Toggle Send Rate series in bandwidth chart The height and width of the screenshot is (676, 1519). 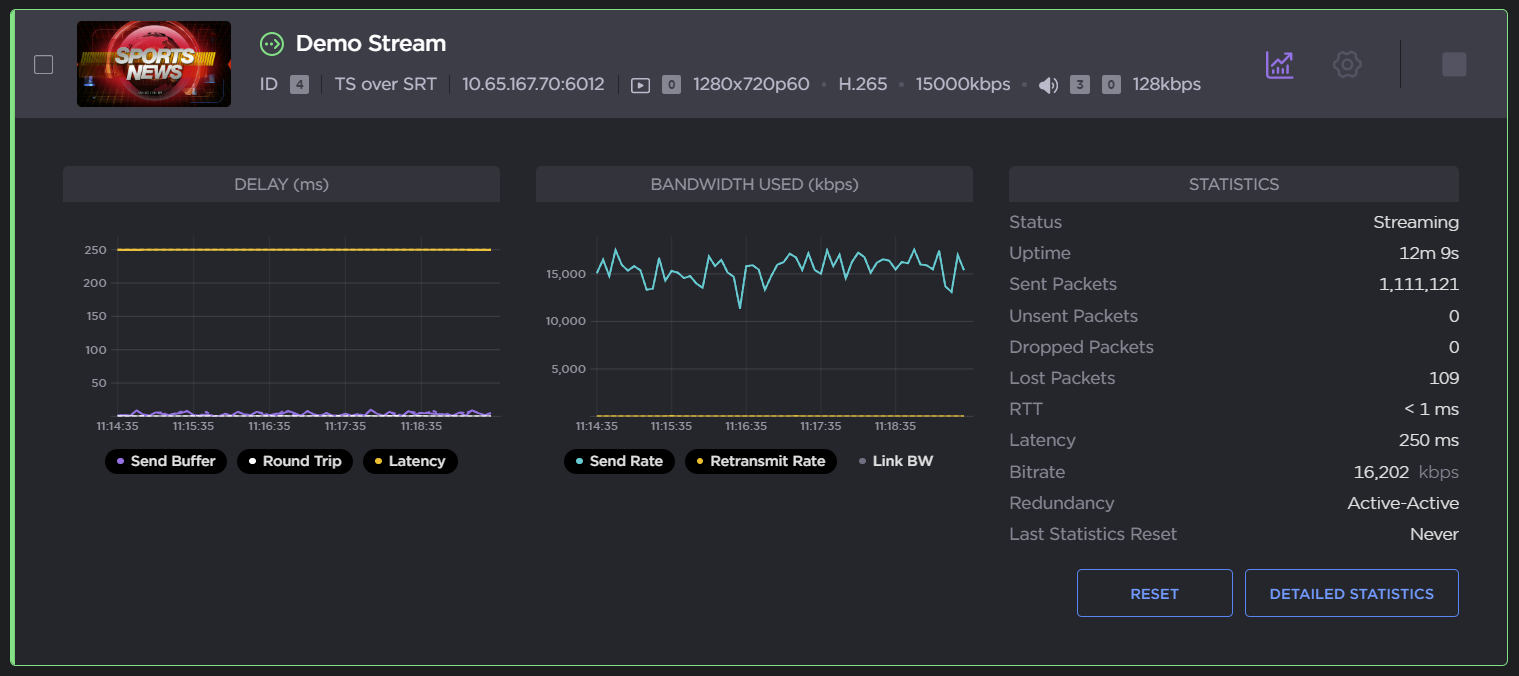(619, 461)
